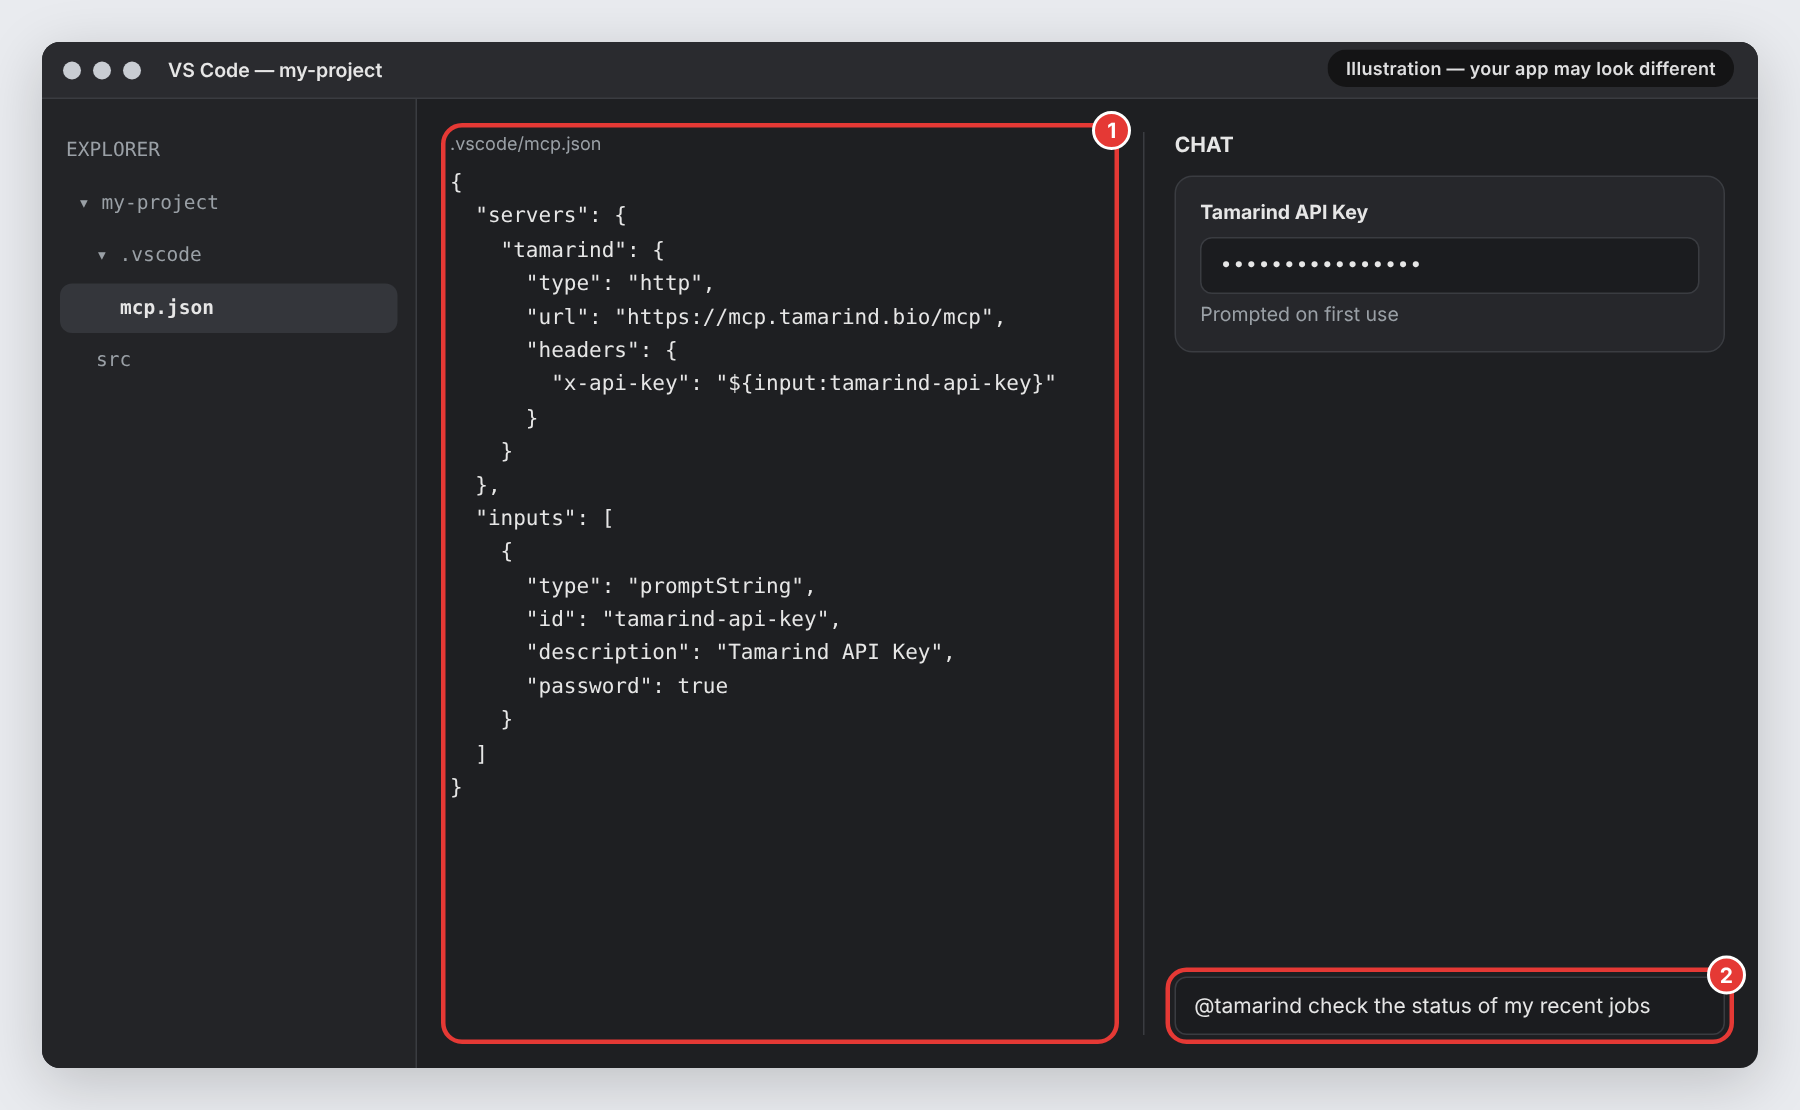Image resolution: width=1800 pixels, height=1110 pixels.
Task: Click the chat input with @tamarind message
Action: [1449, 1006]
